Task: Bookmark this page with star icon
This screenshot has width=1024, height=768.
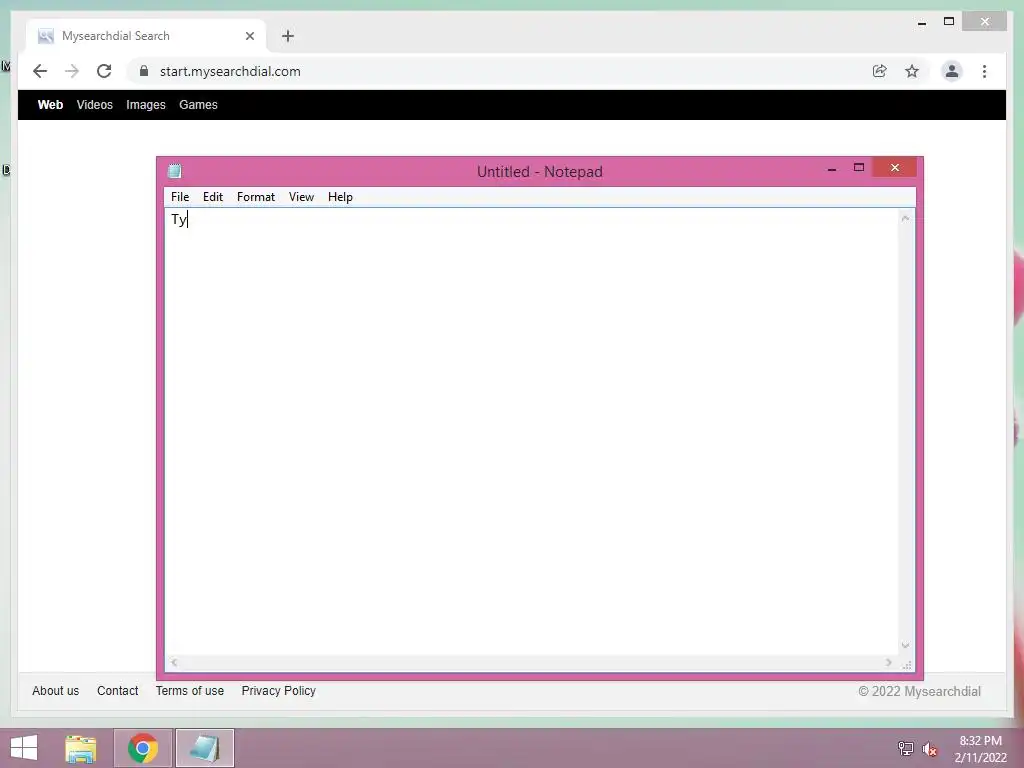Action: pyautogui.click(x=912, y=71)
